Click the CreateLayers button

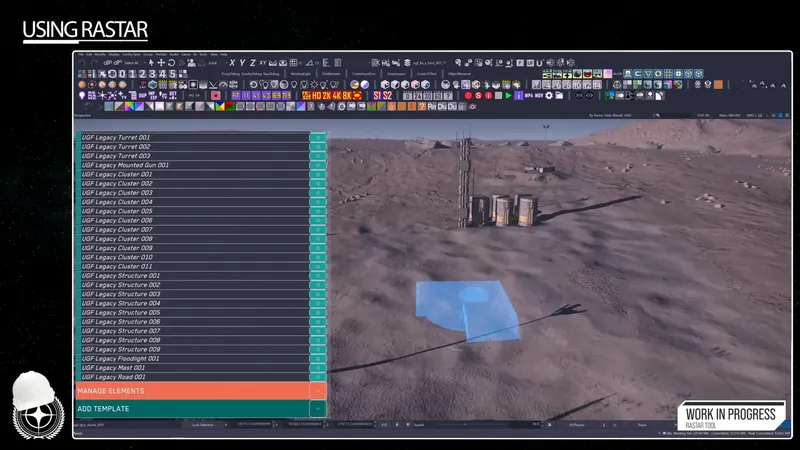click(x=396, y=74)
